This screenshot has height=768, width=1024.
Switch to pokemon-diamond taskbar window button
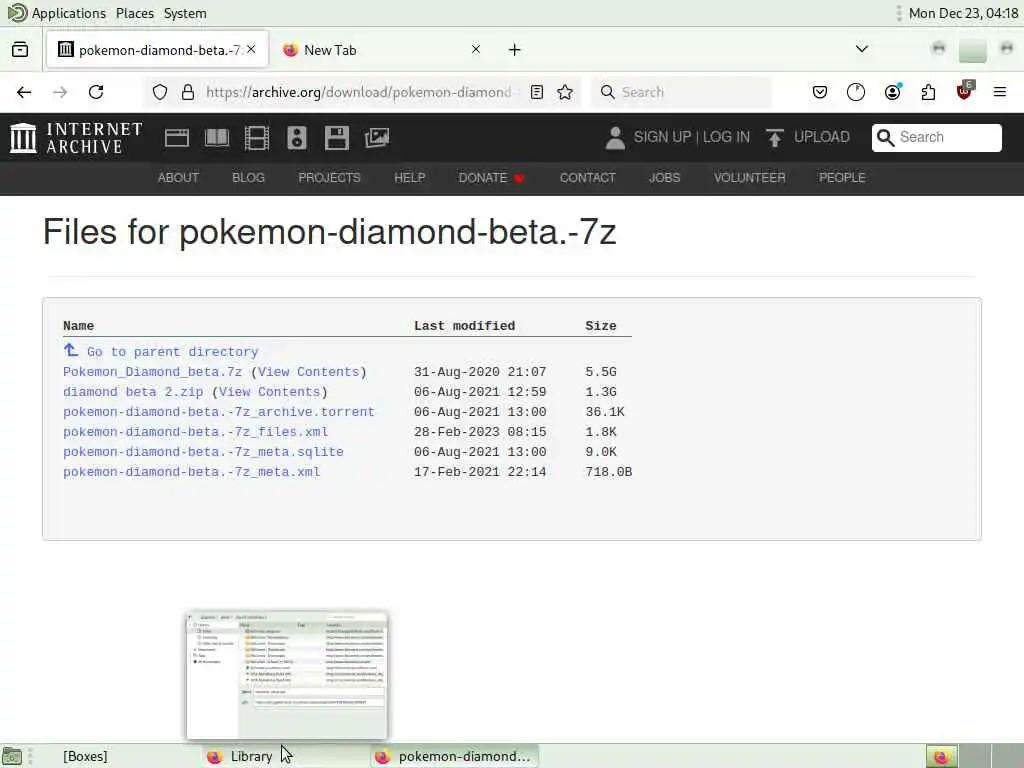pos(455,756)
